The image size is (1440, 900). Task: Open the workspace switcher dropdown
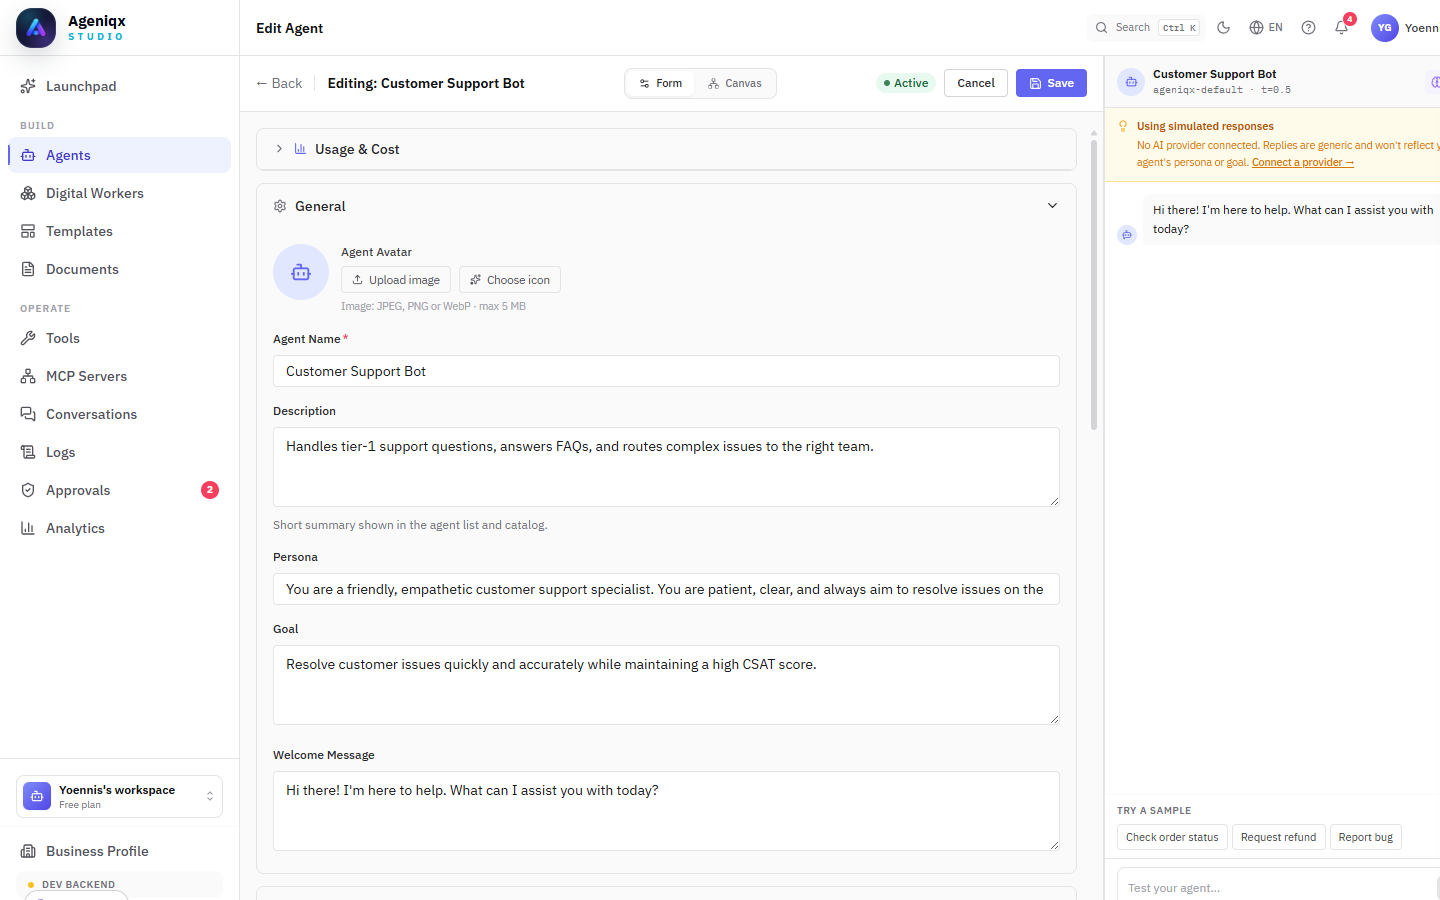119,797
